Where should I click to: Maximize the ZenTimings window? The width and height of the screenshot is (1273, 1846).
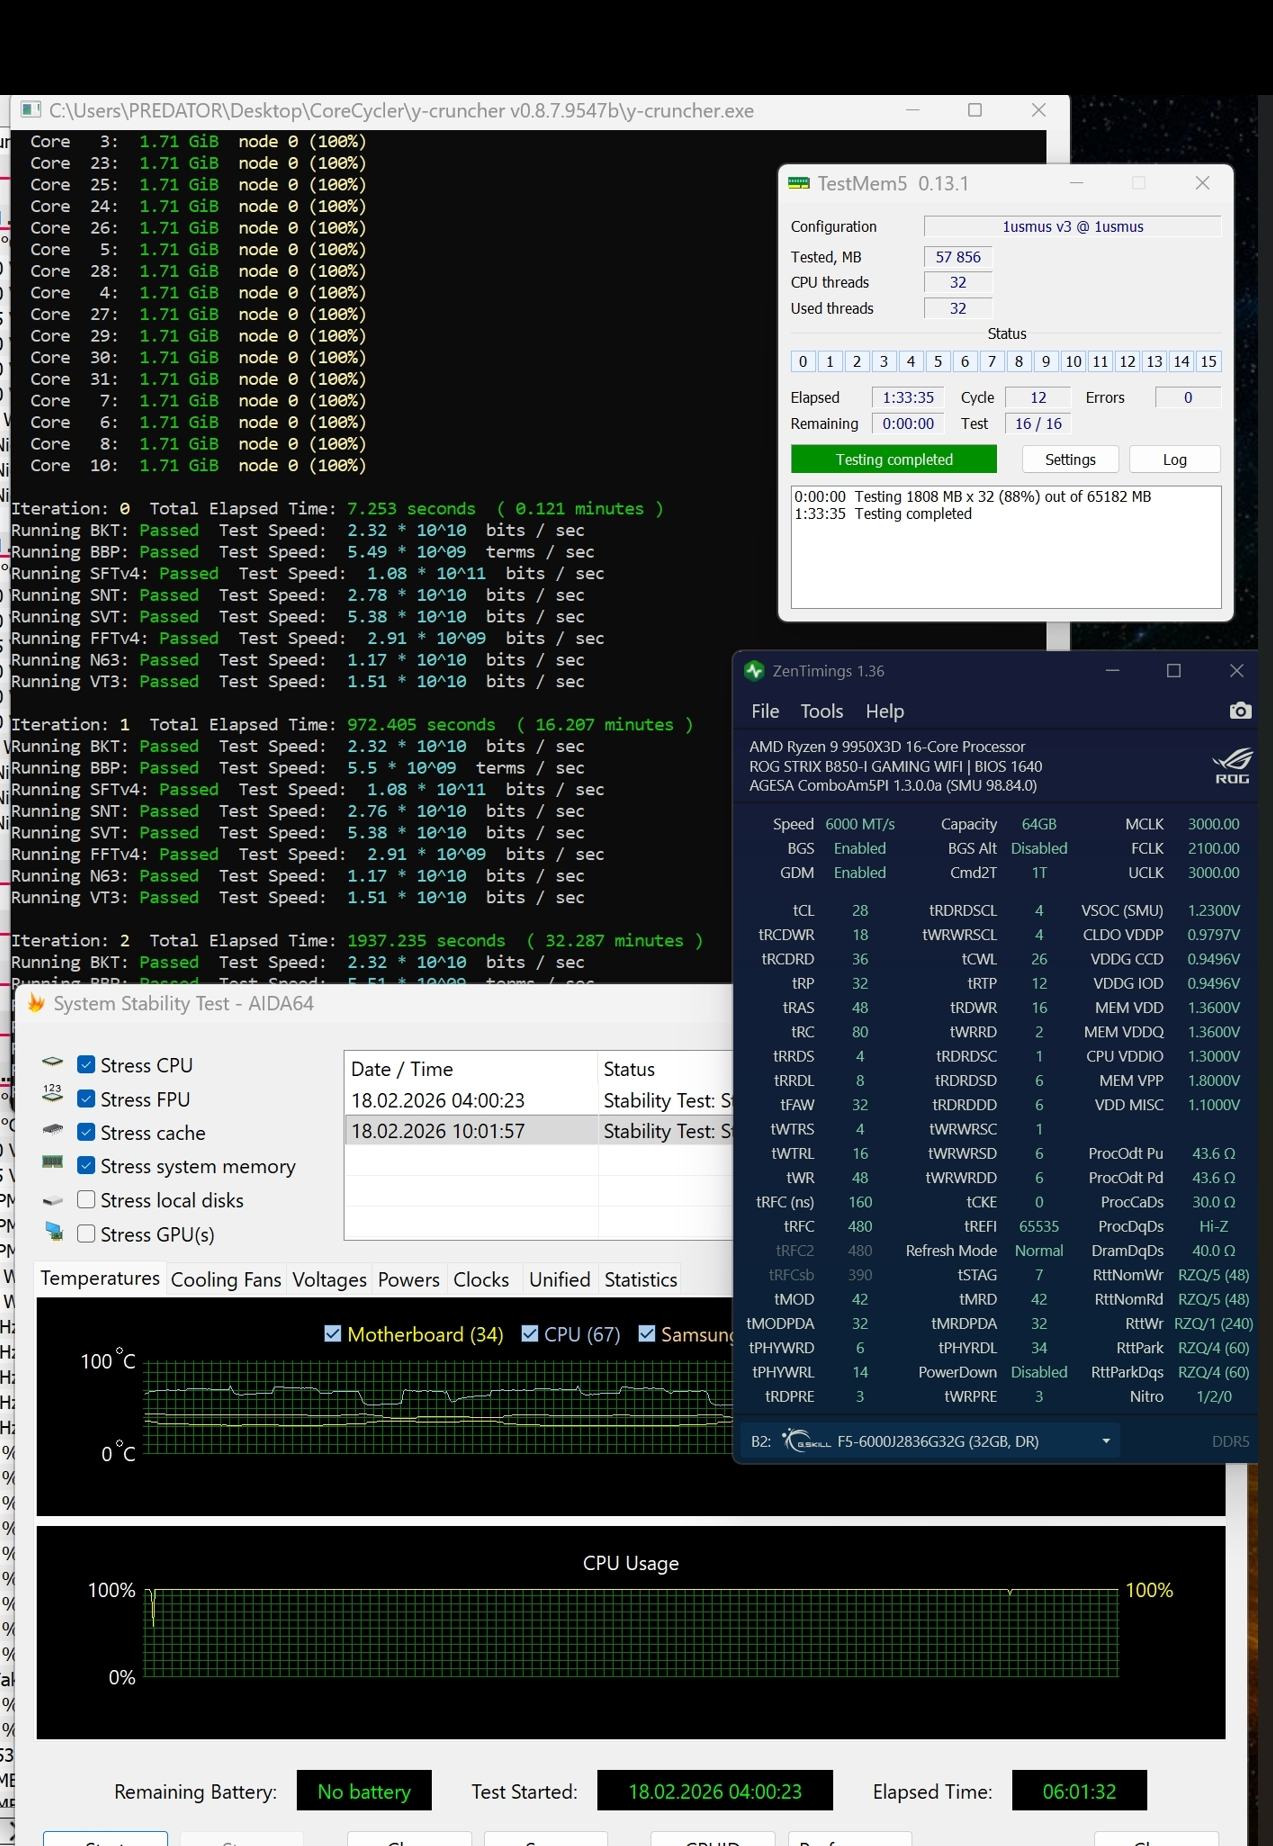(1174, 671)
